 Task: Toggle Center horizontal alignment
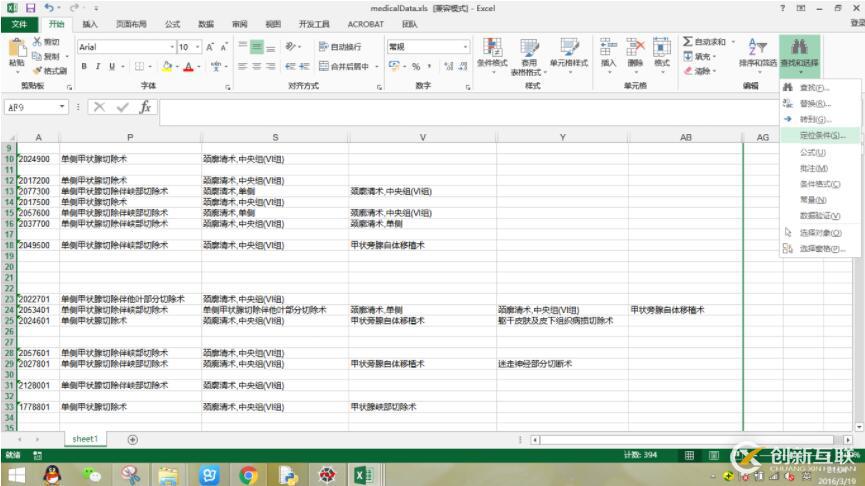click(257, 66)
